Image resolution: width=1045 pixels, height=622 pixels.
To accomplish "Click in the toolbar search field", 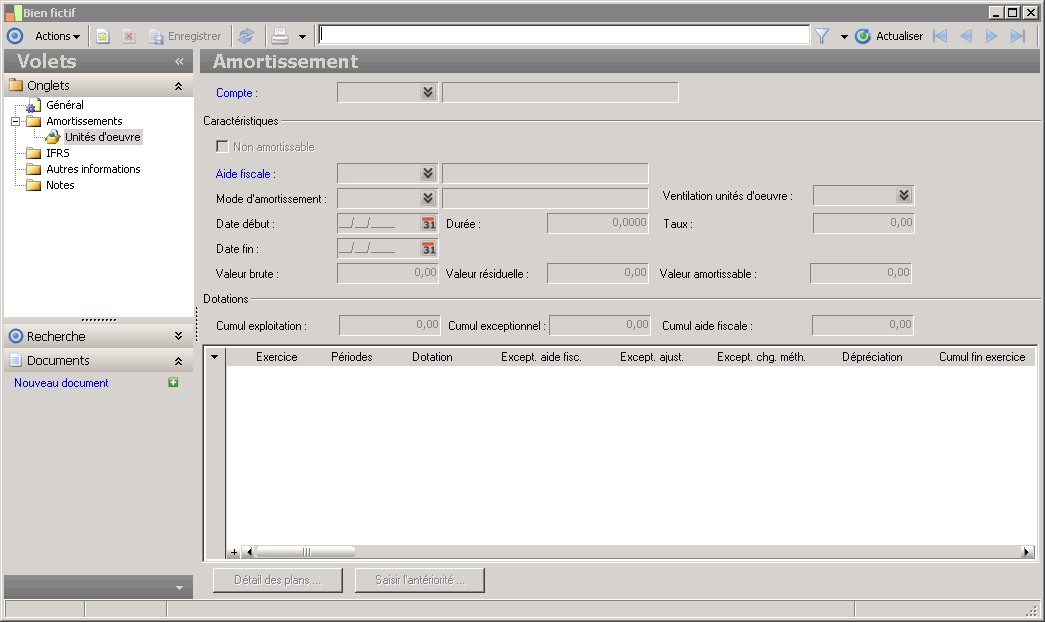I will (x=564, y=35).
